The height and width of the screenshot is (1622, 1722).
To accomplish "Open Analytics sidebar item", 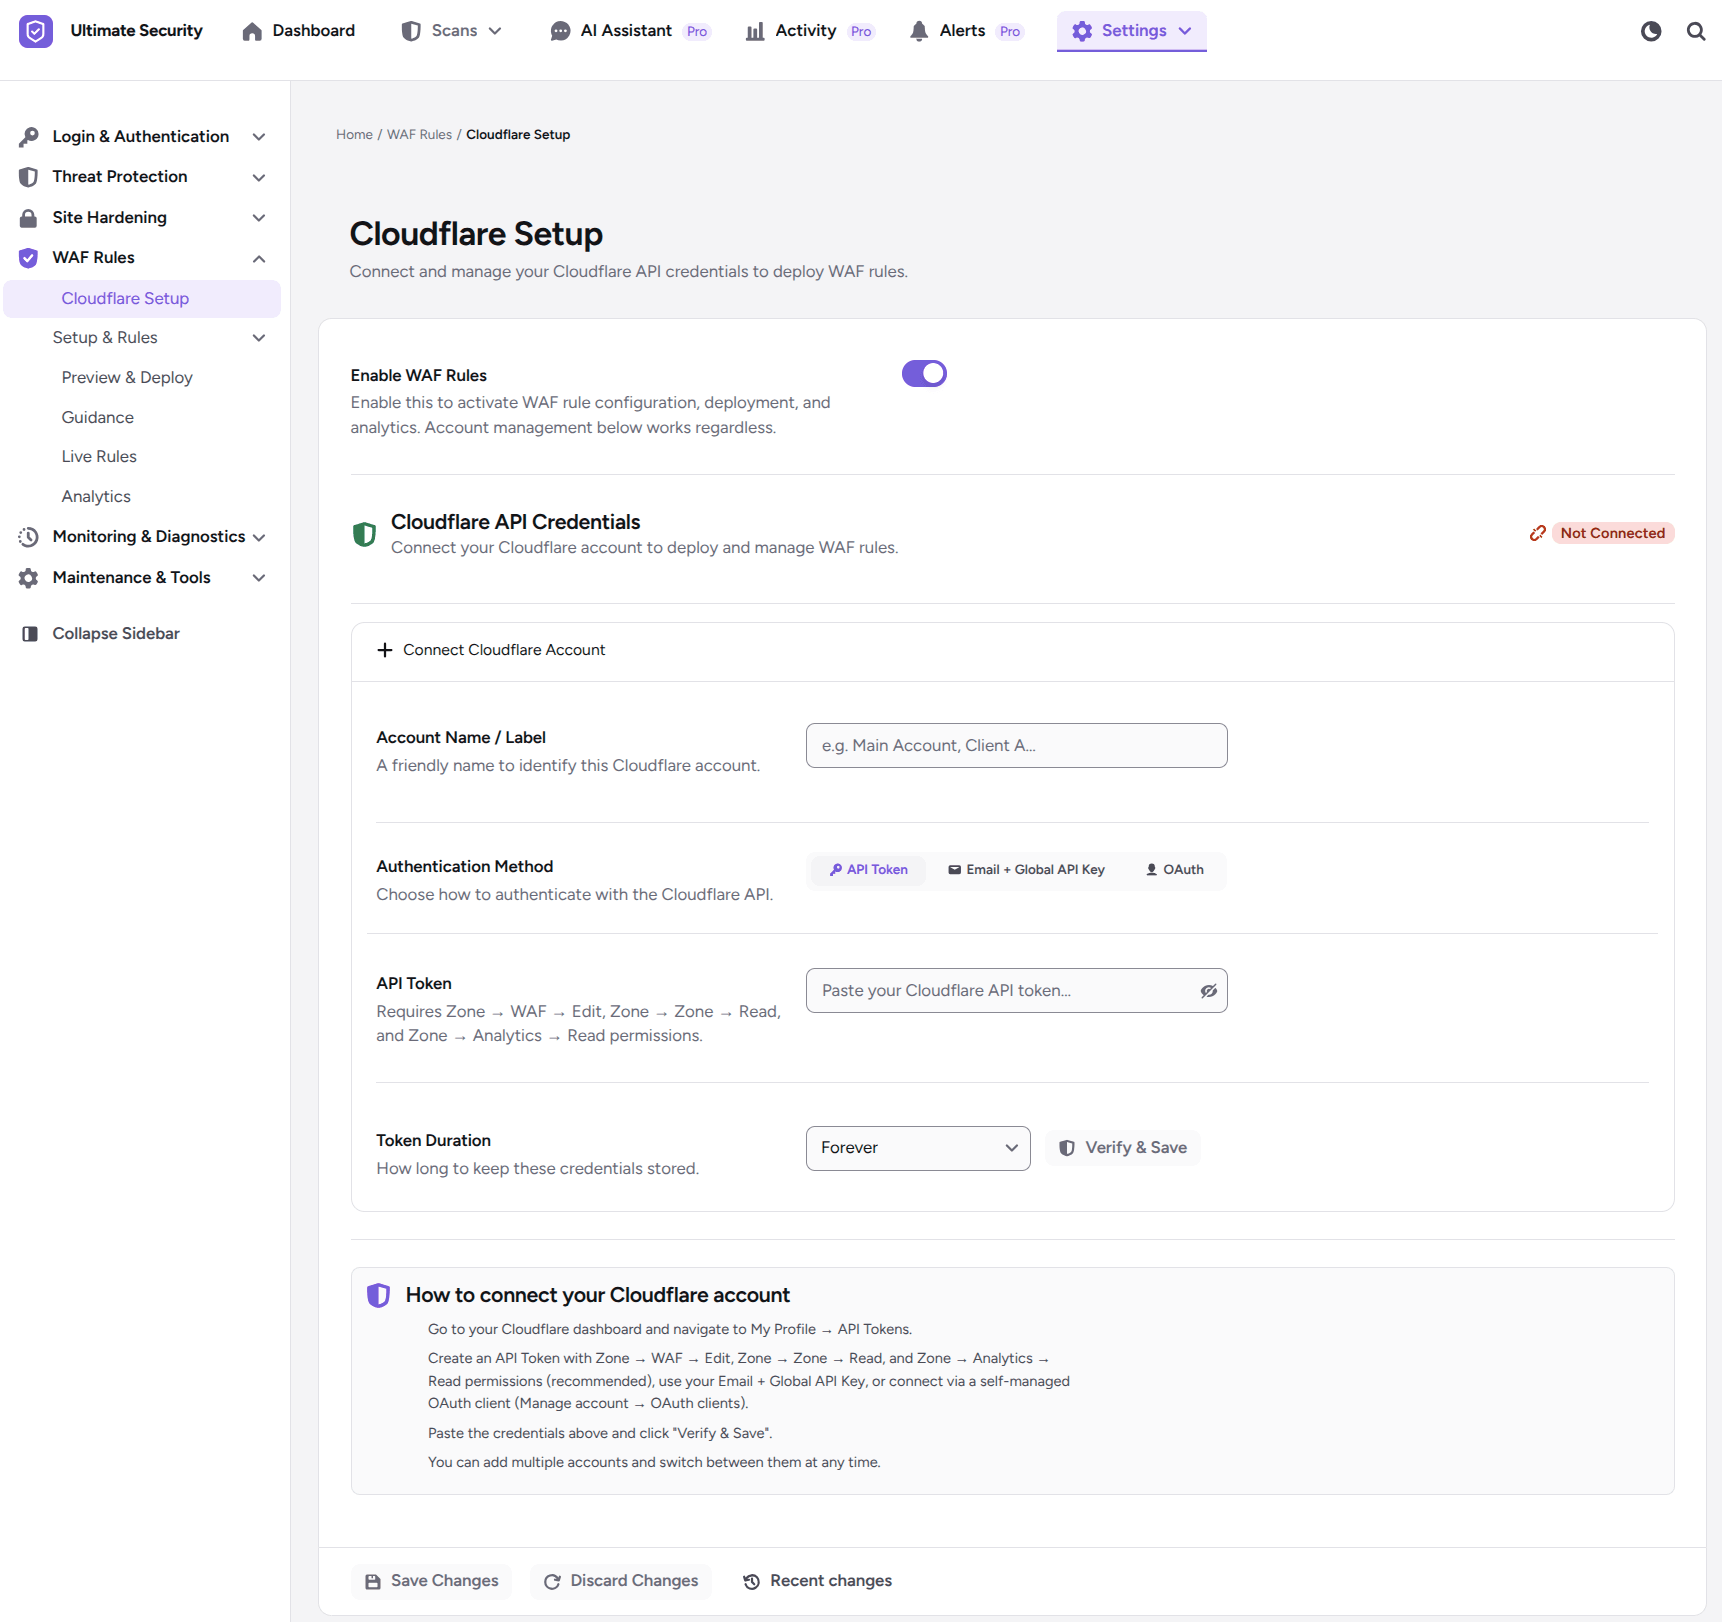I will (x=96, y=497).
